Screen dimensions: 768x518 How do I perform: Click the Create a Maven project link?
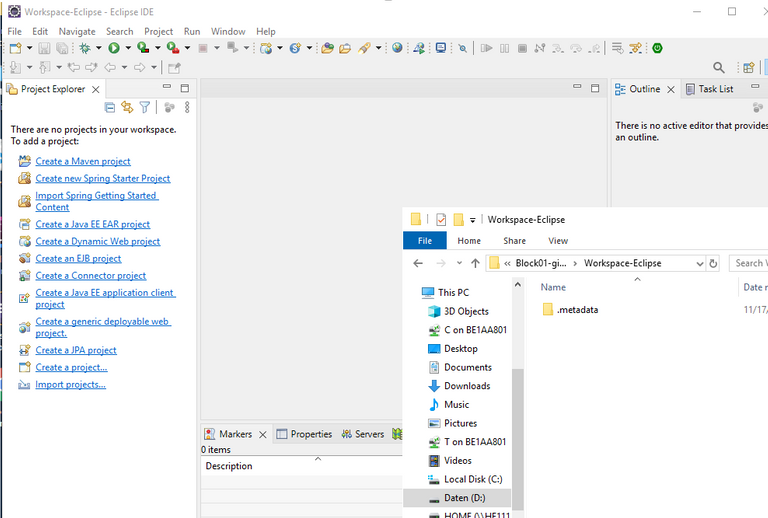83,161
